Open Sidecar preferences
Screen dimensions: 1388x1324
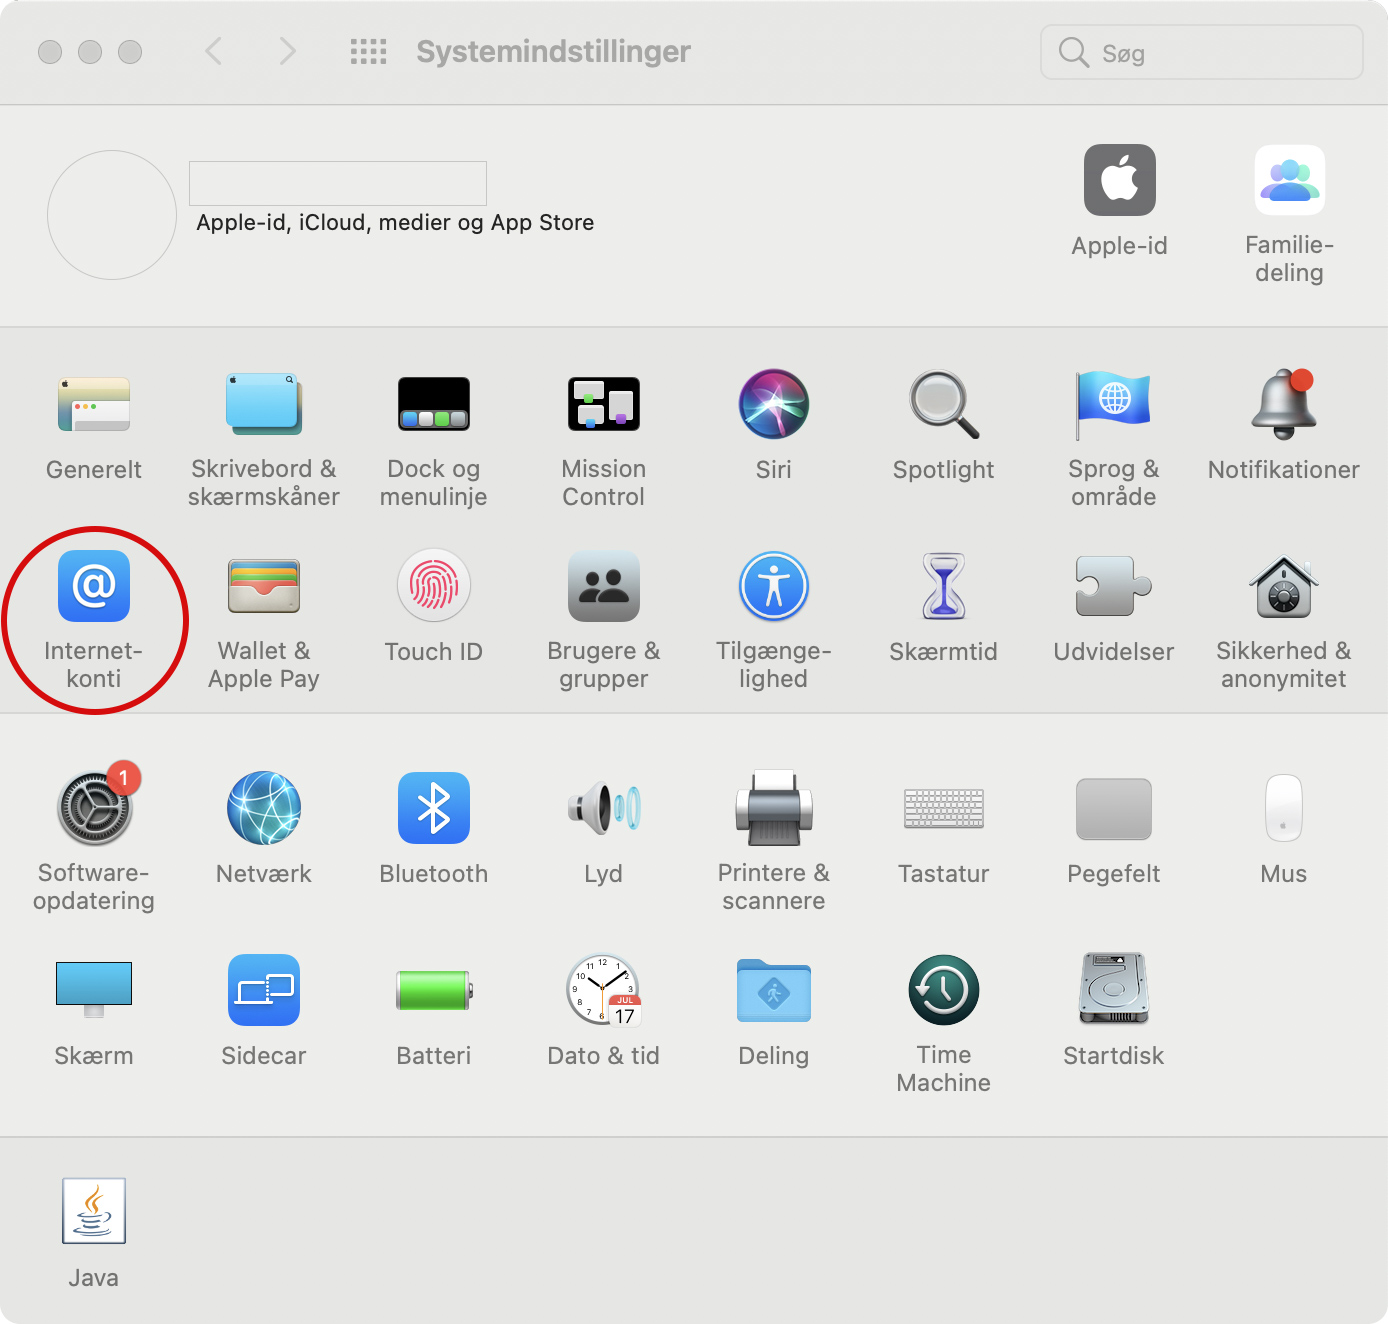click(264, 990)
